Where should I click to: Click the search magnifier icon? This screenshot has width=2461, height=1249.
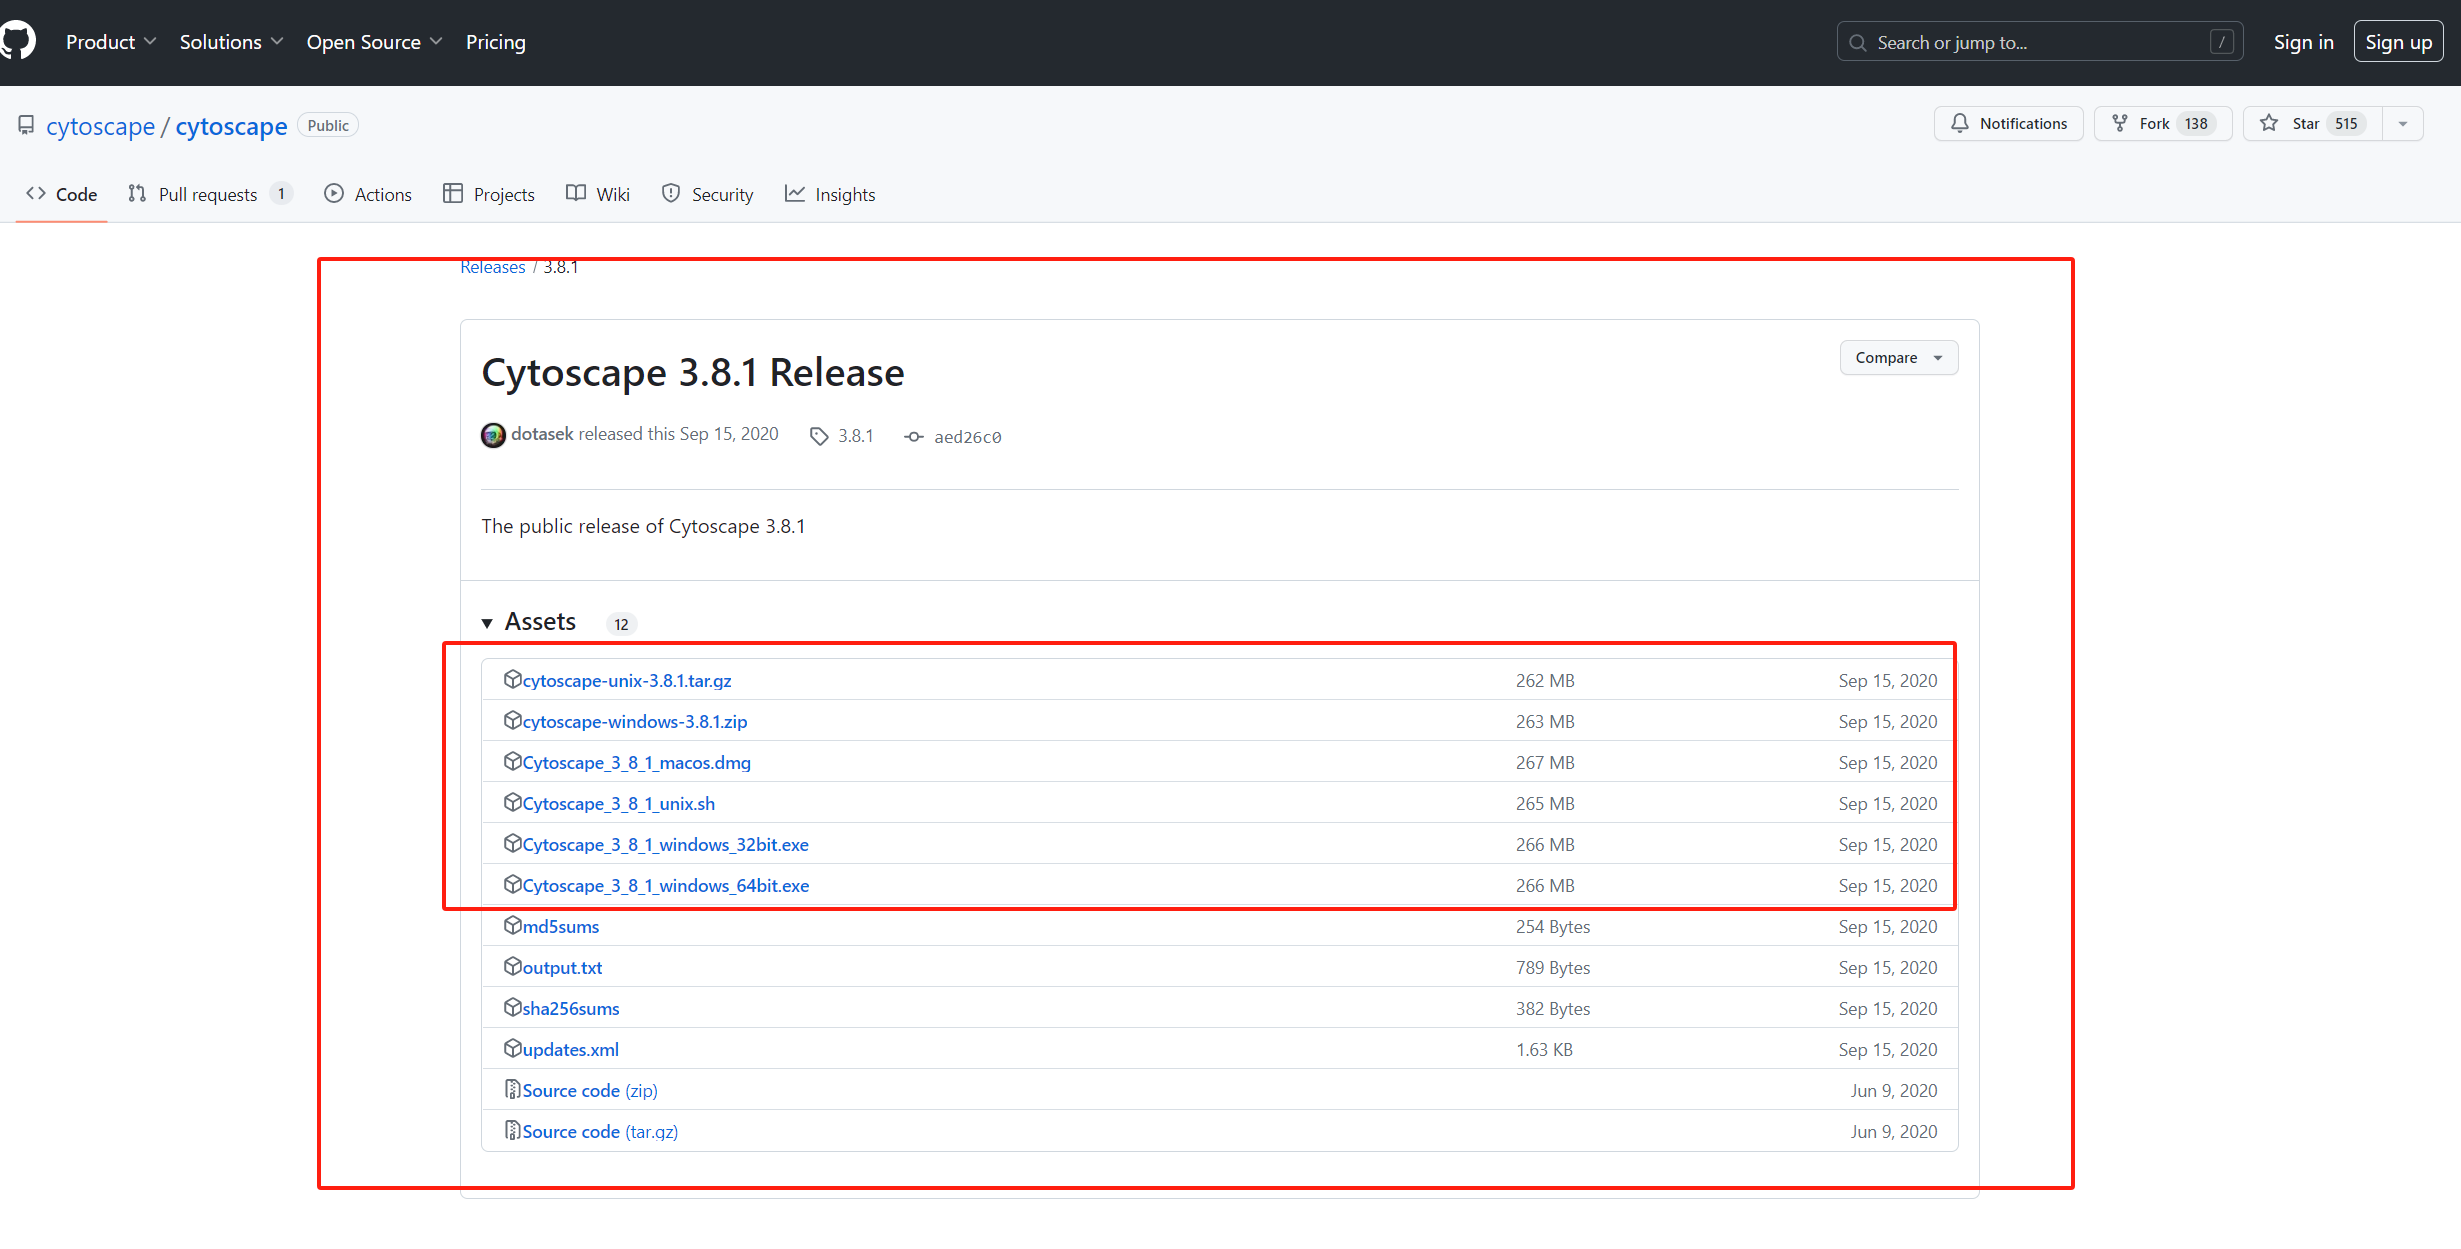click(1858, 43)
